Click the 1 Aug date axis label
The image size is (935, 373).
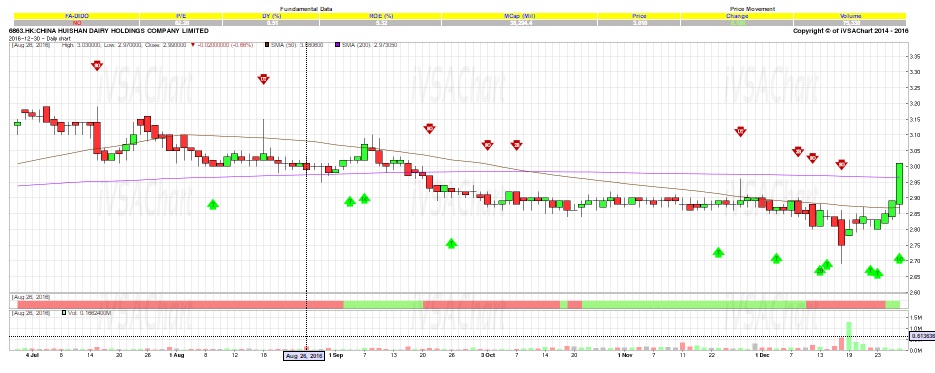[177, 356]
